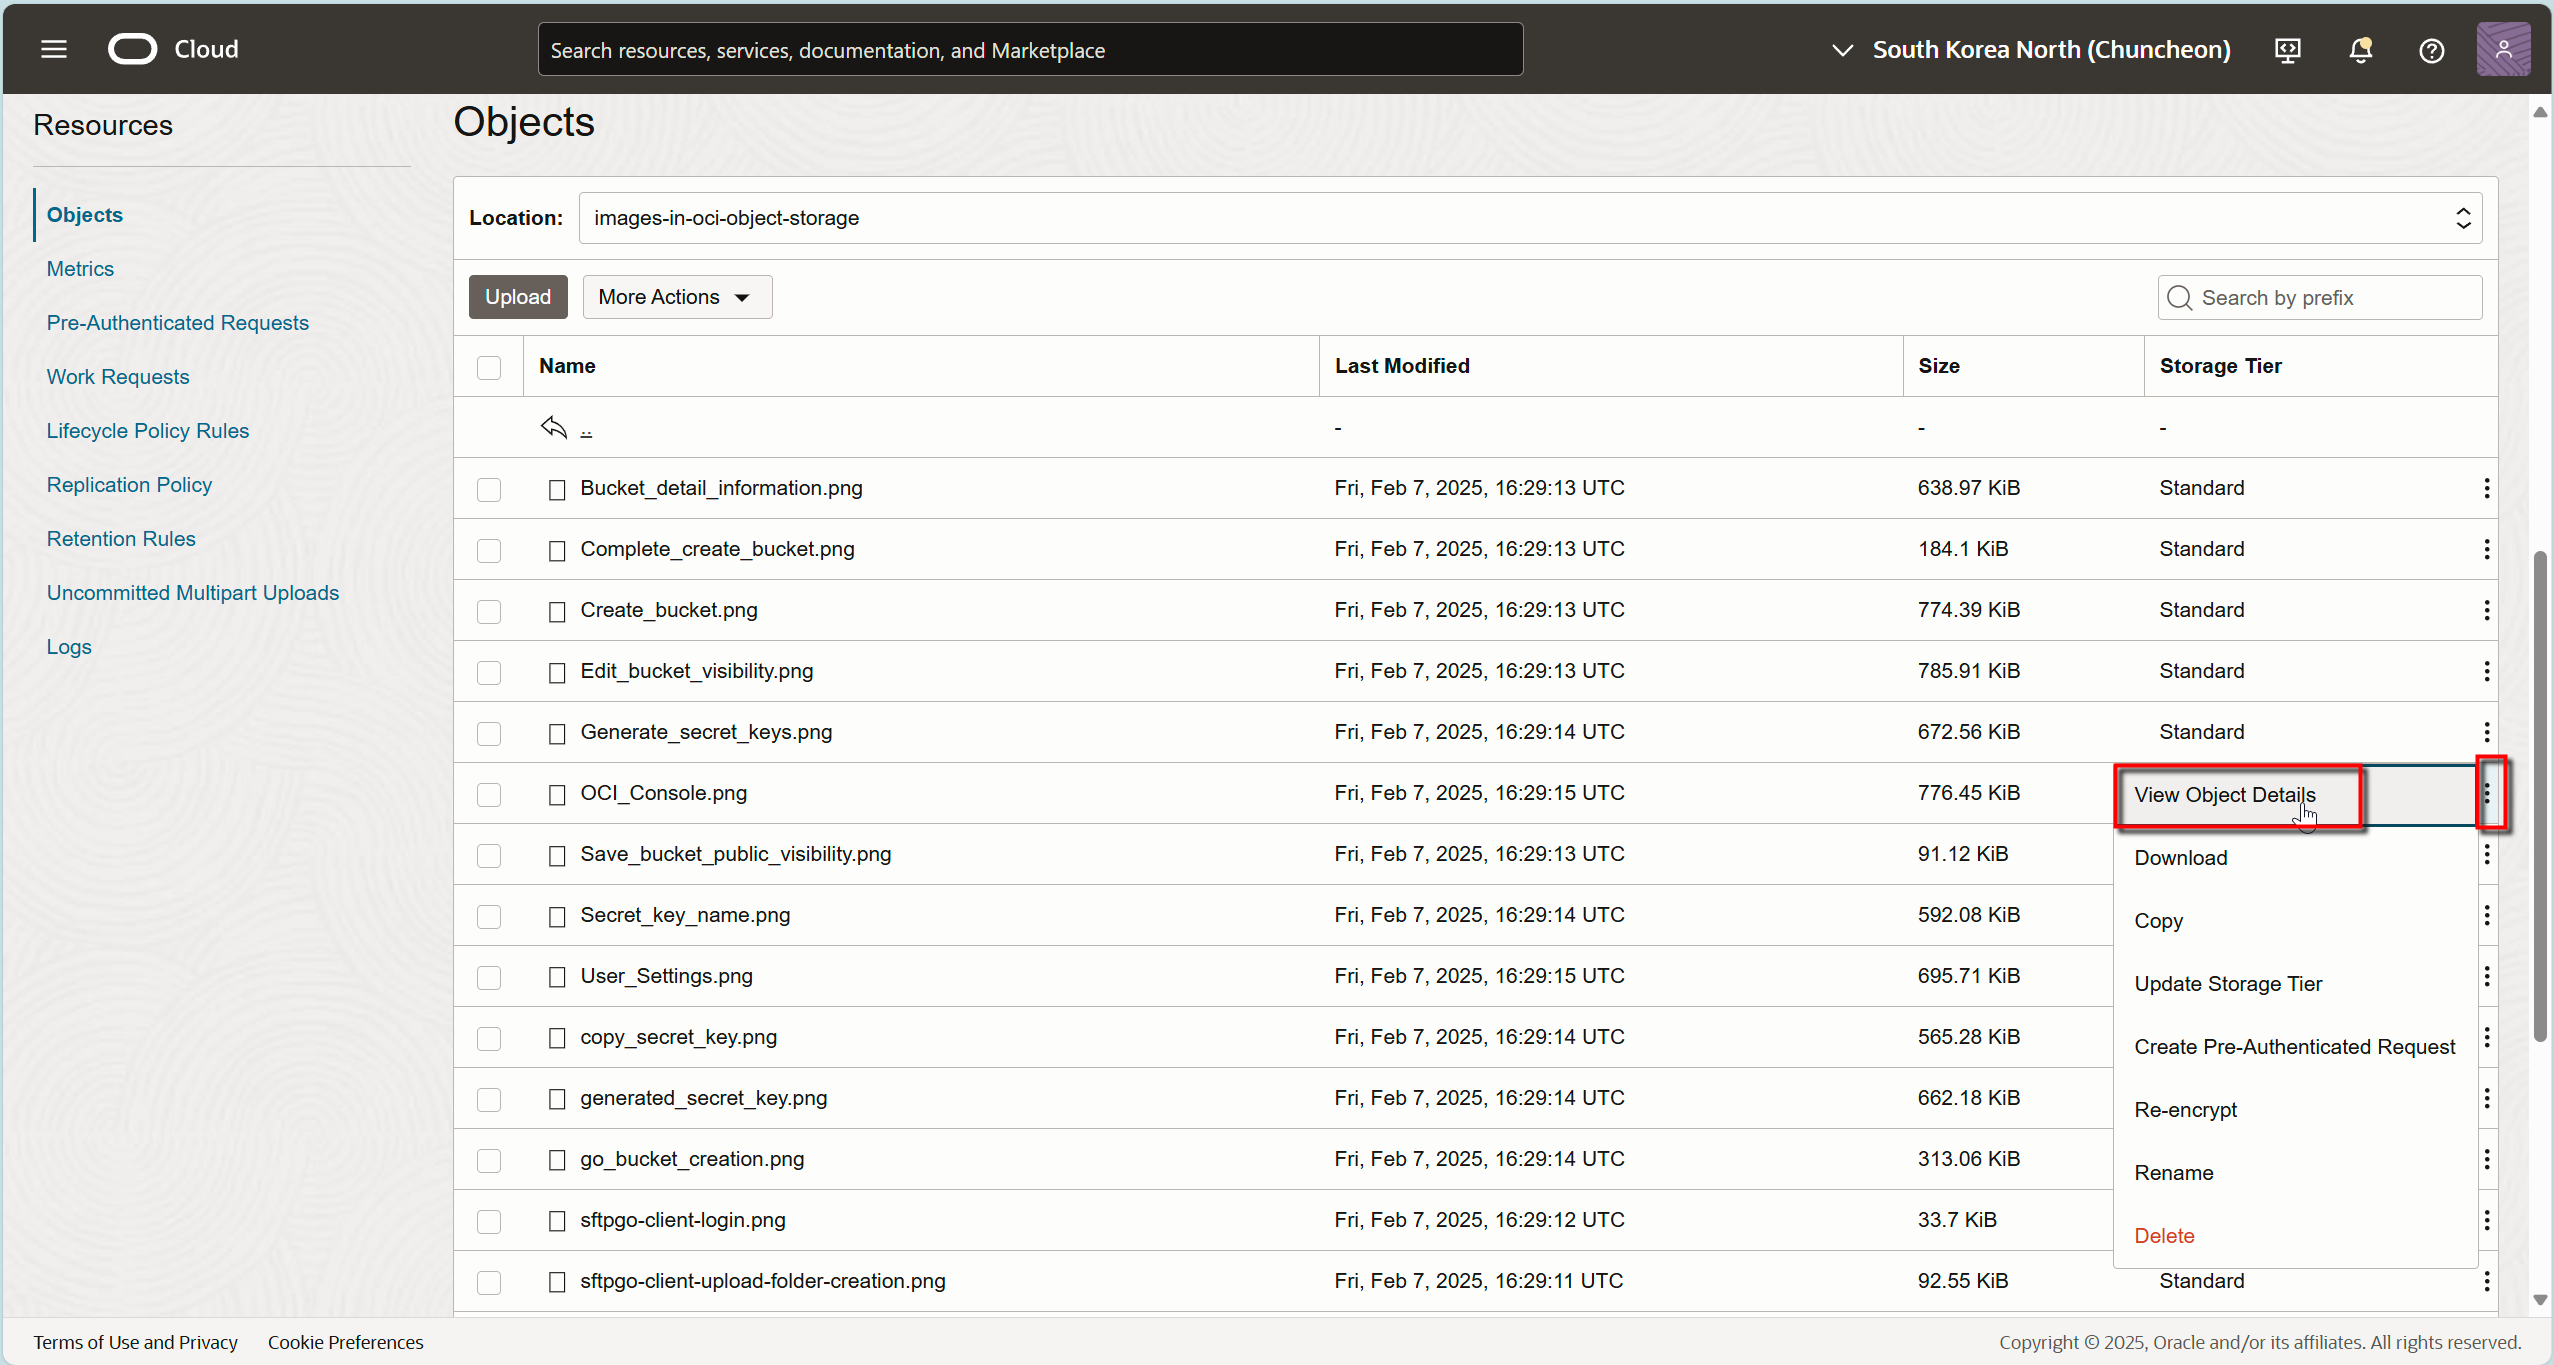Click the Objects sidebar item

[x=84, y=215]
